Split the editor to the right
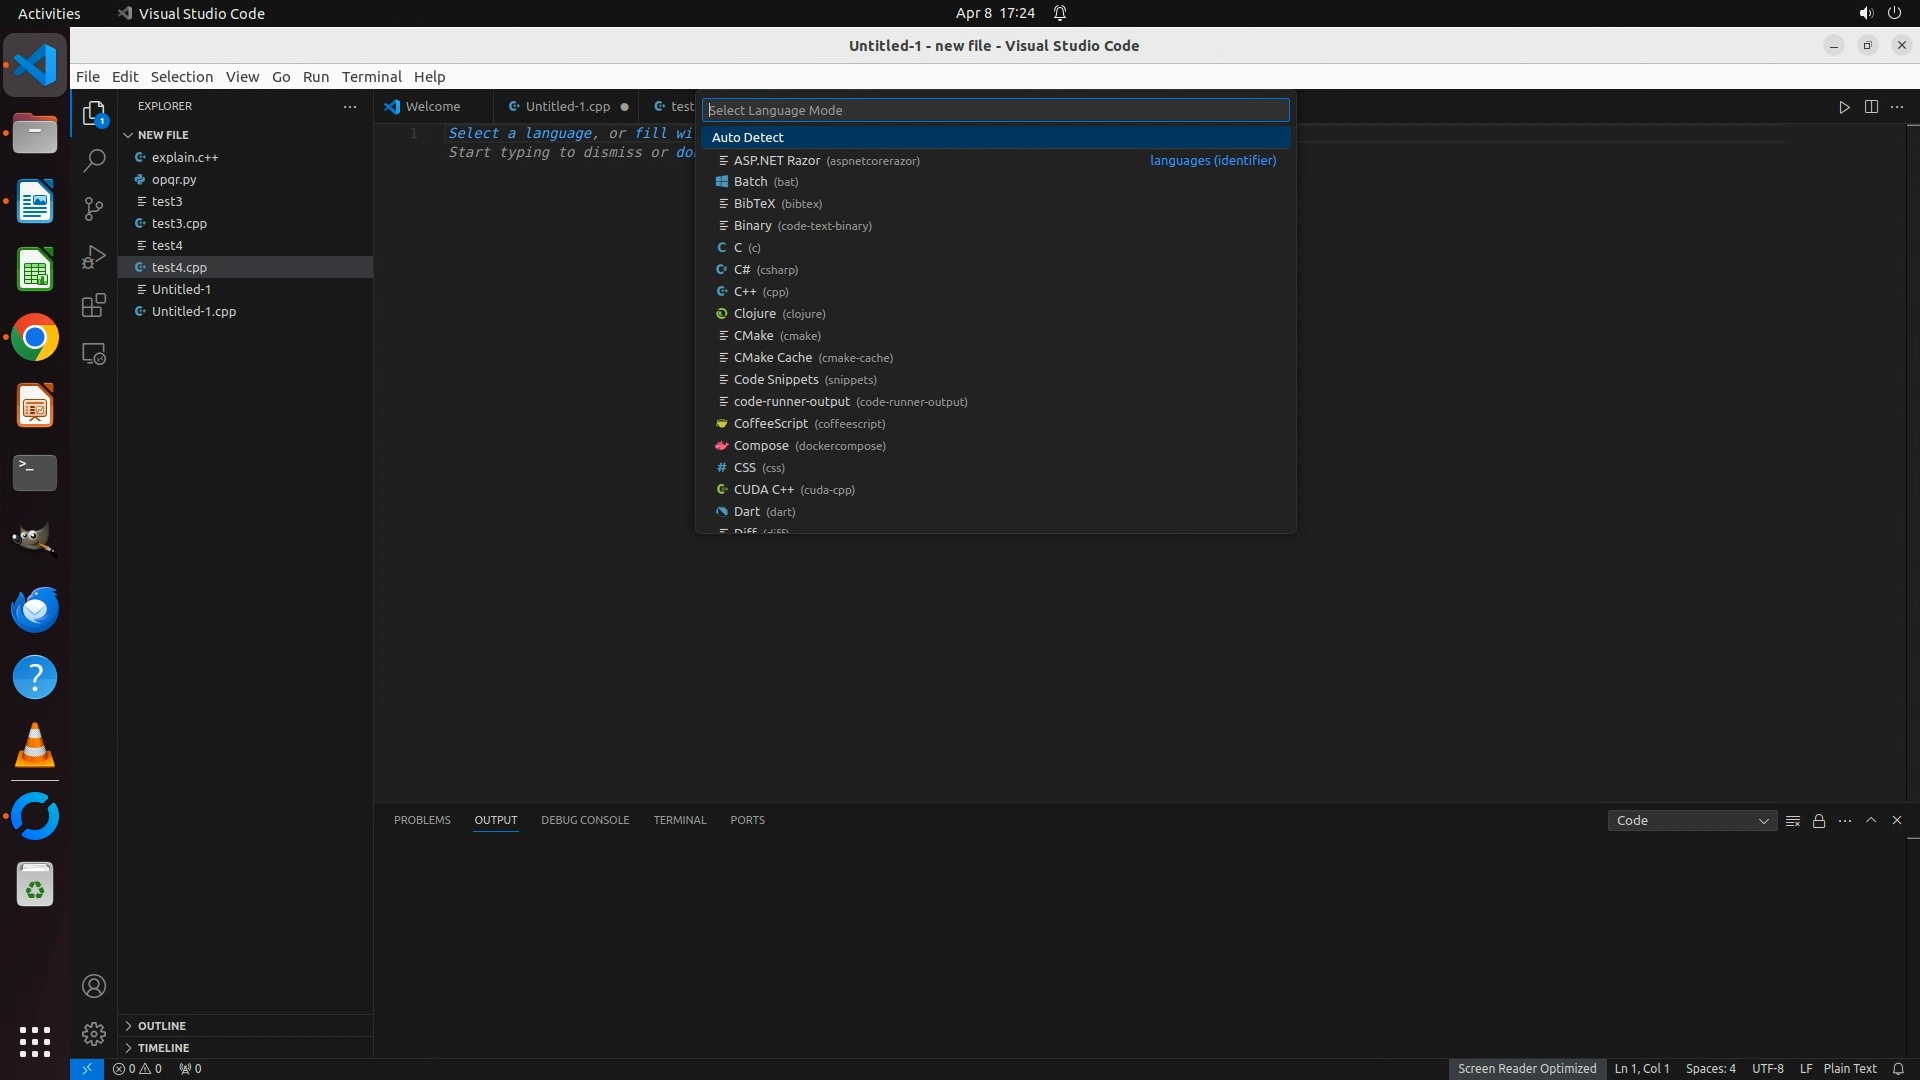This screenshot has width=1920, height=1080. [x=1871, y=107]
